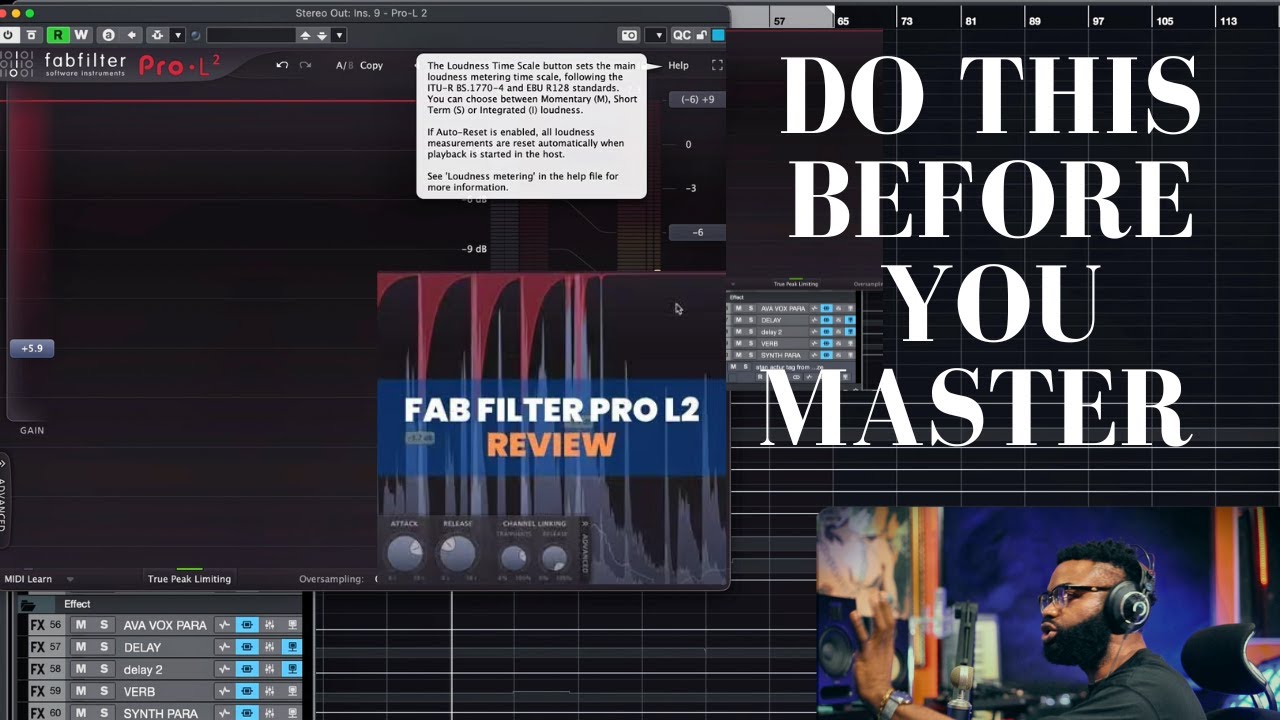Click the lock icon next to QC
1280x720 pixels.
(x=701, y=35)
